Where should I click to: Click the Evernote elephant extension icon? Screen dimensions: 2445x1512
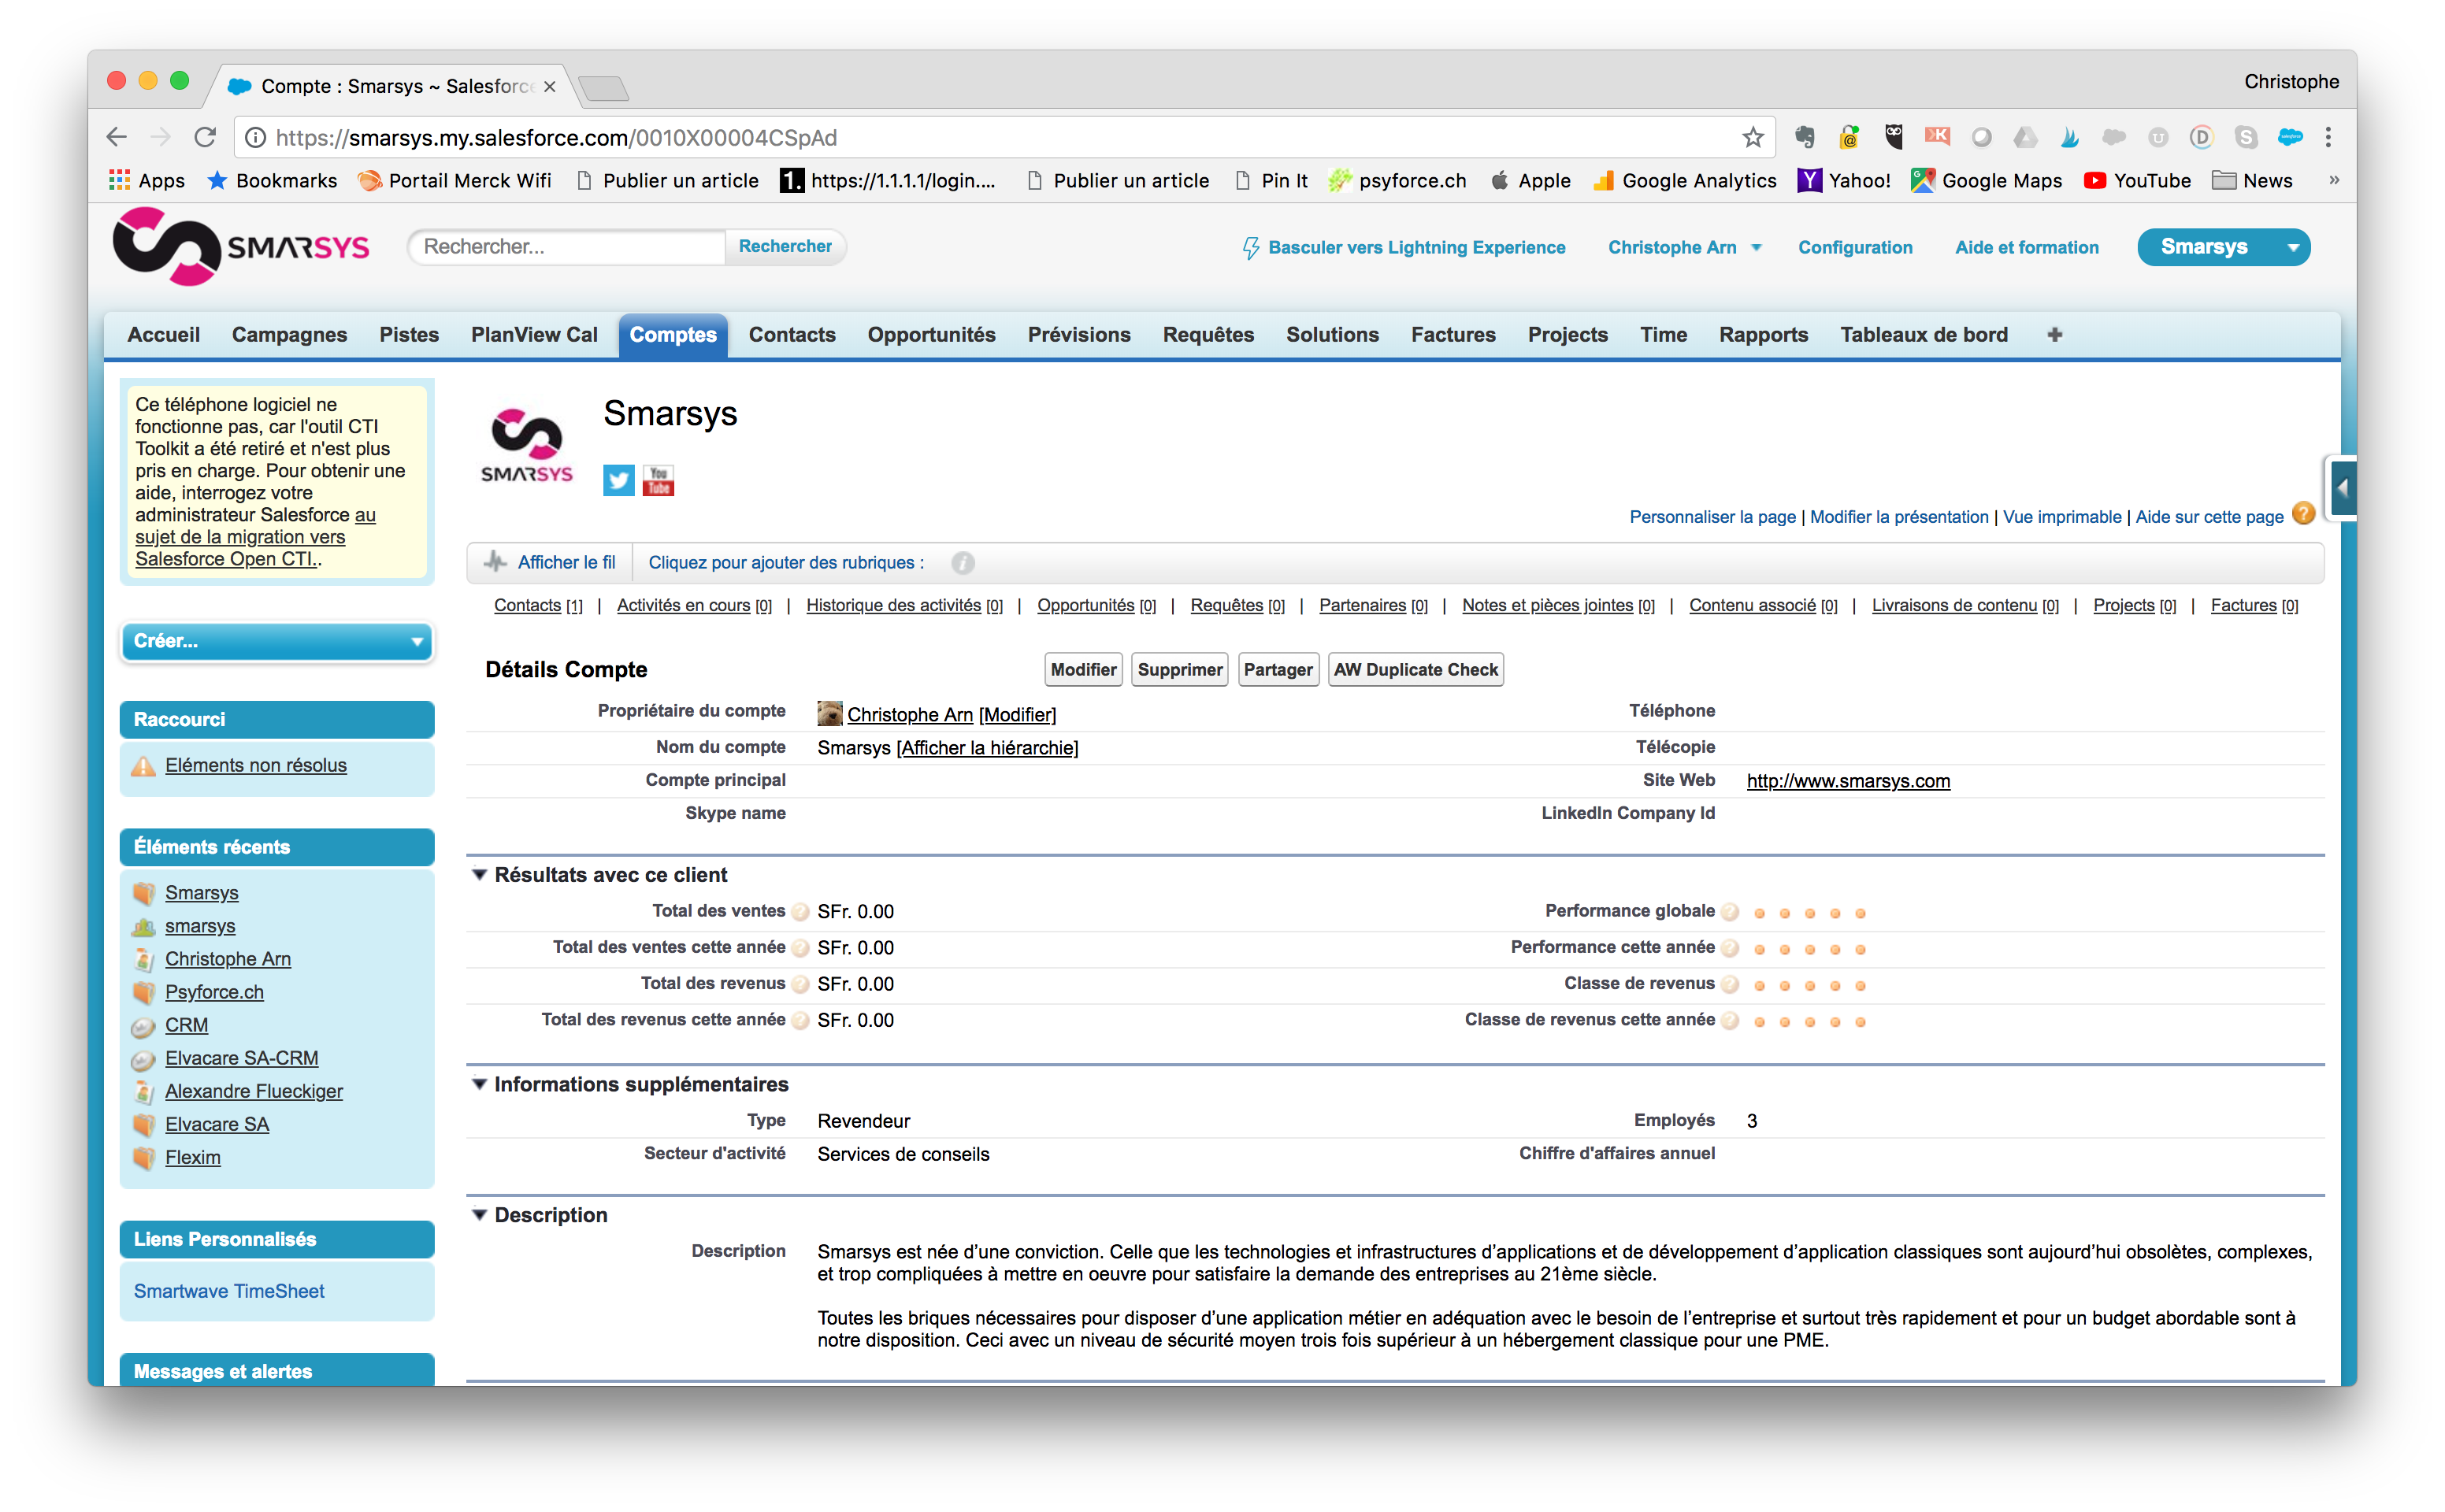1804,137
